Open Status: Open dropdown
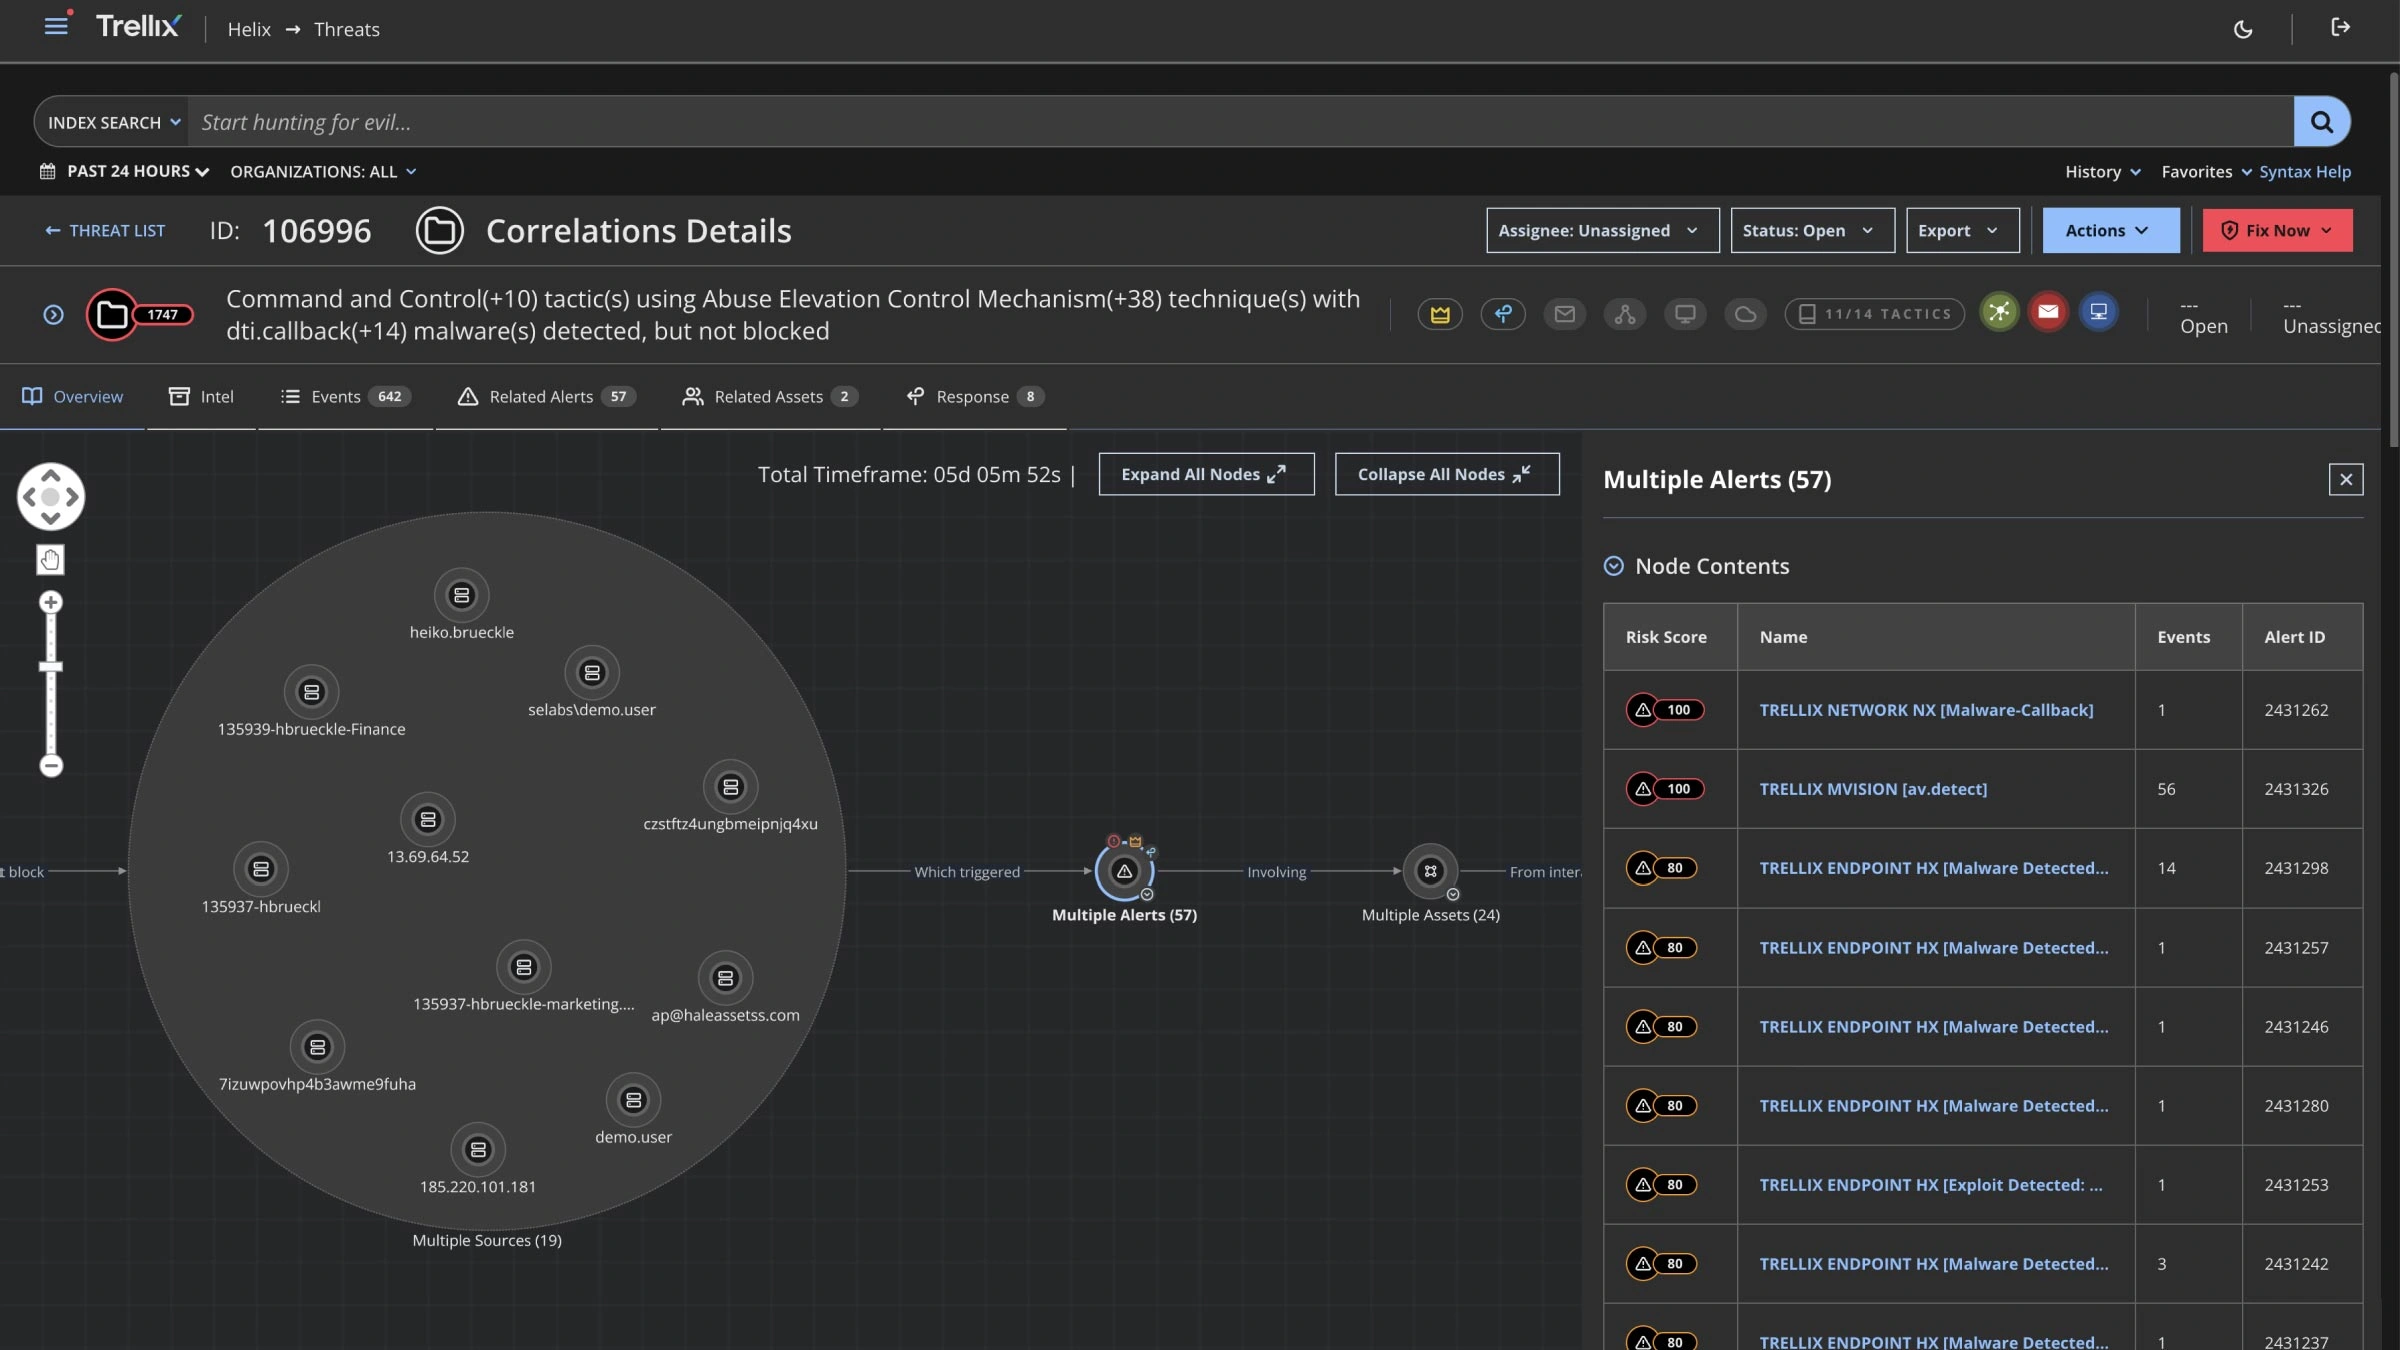Screen dimensions: 2400x1350 point(1812,230)
